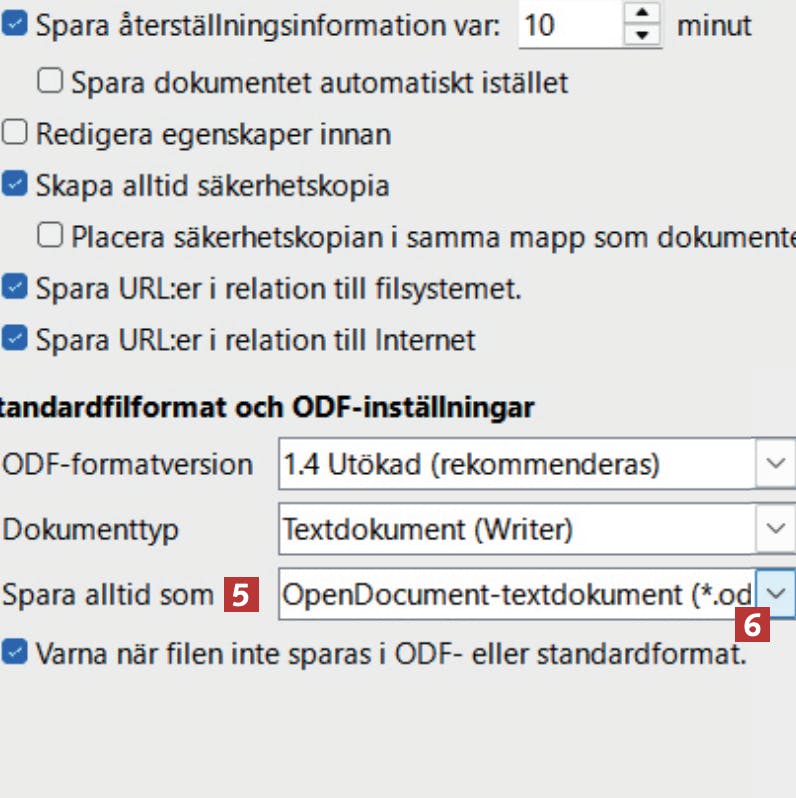Toggle 'Spara återställningsinformation var' checkbox
The width and height of the screenshot is (796, 798).
14,25
